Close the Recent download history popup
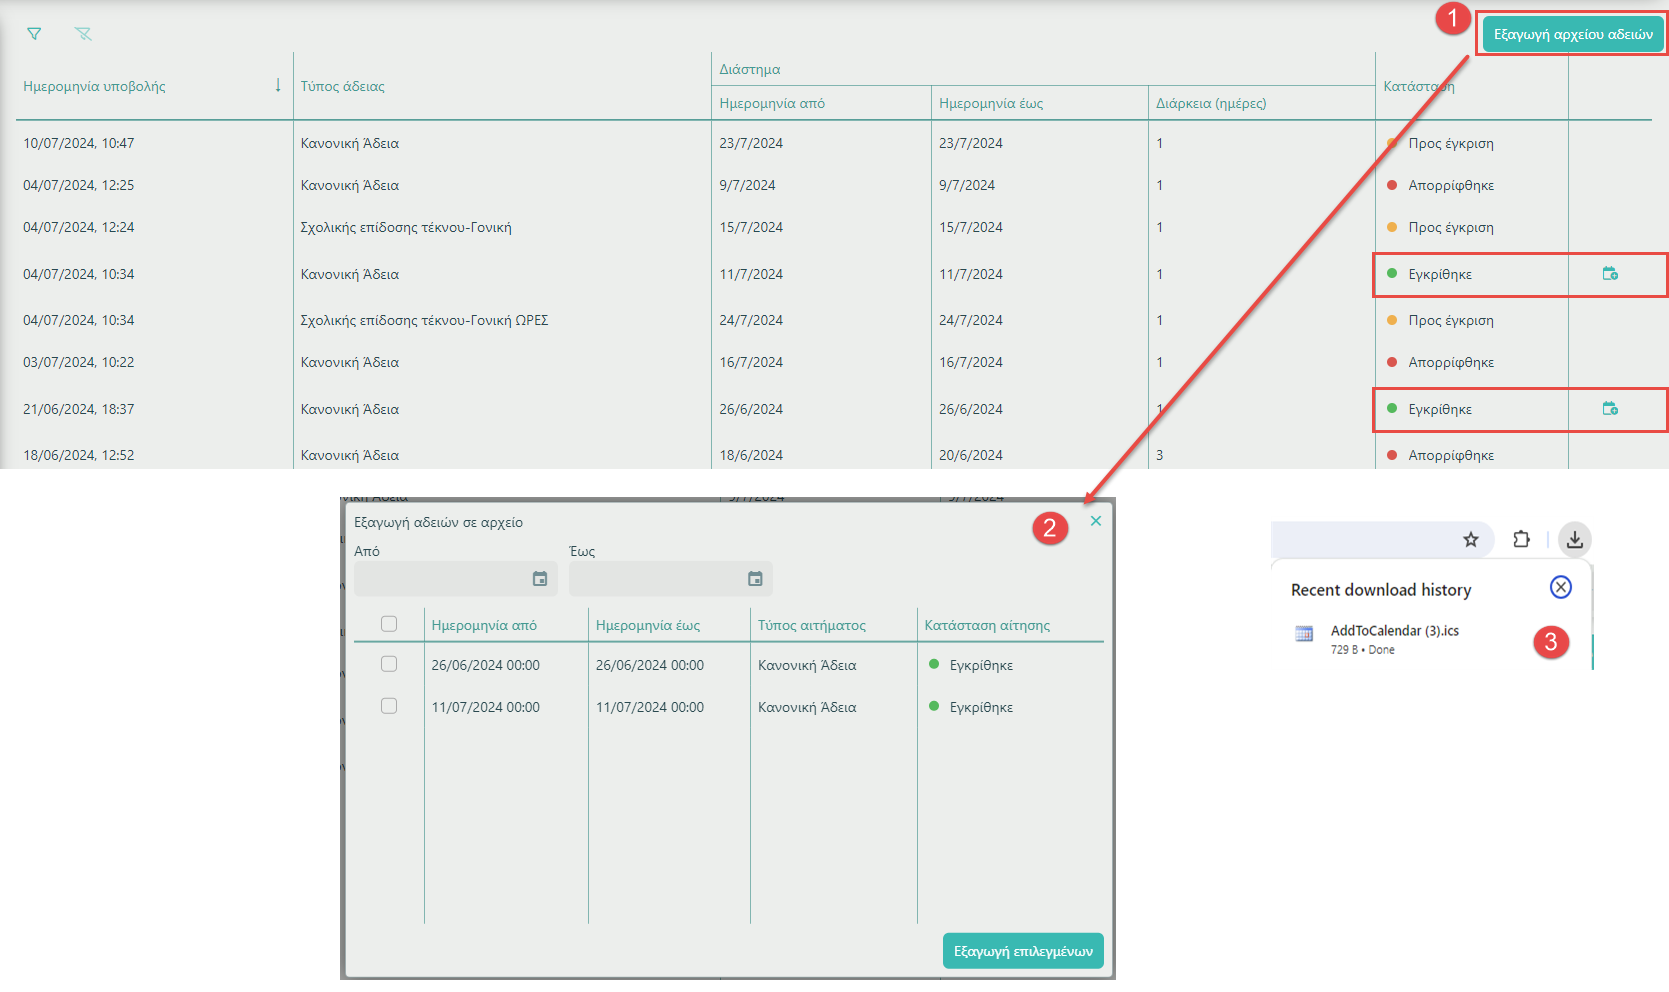Viewport: 1669px width, 992px height. [x=1561, y=587]
